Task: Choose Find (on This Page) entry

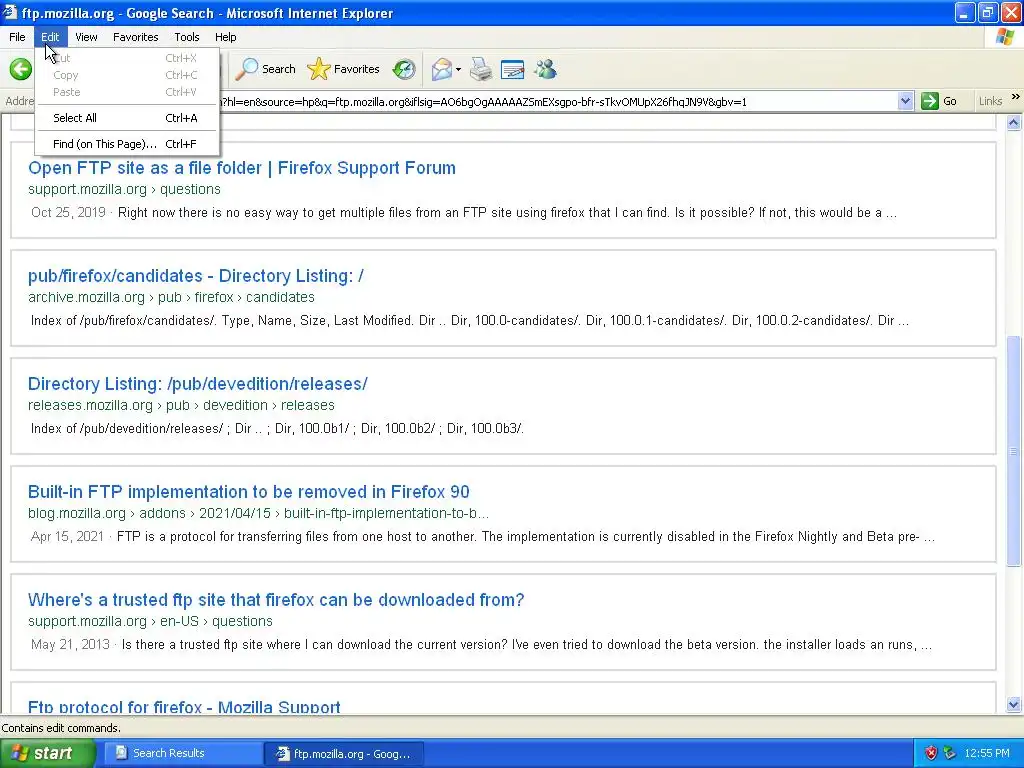Action: coord(127,144)
